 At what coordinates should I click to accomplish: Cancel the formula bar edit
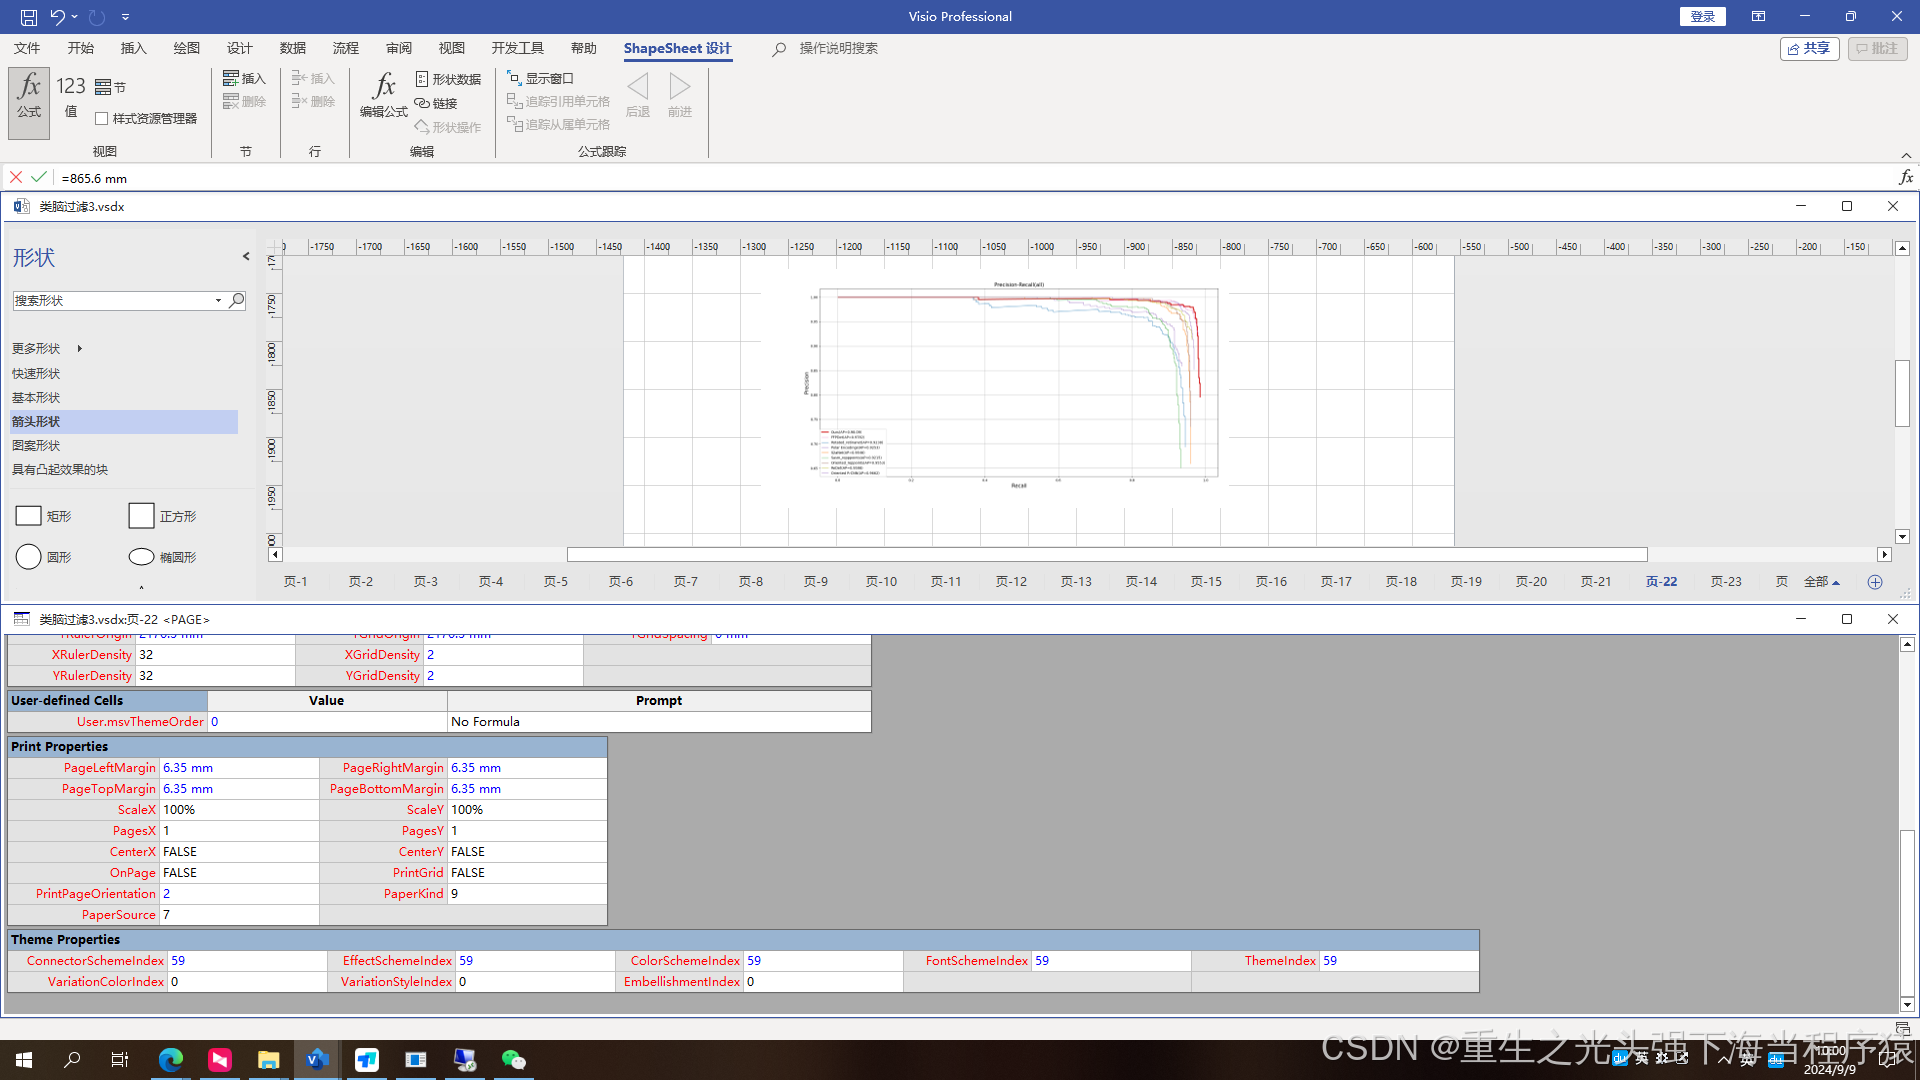tap(16, 177)
